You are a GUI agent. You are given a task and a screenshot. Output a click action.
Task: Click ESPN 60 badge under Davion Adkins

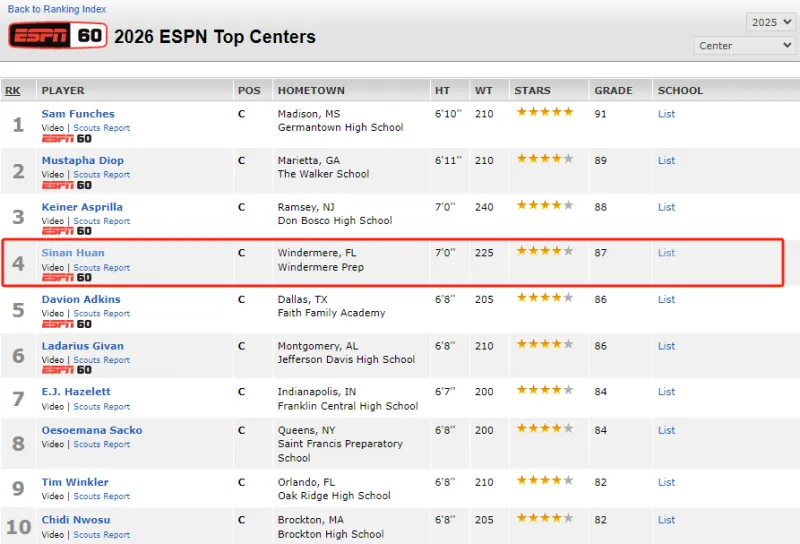[x=66, y=324]
